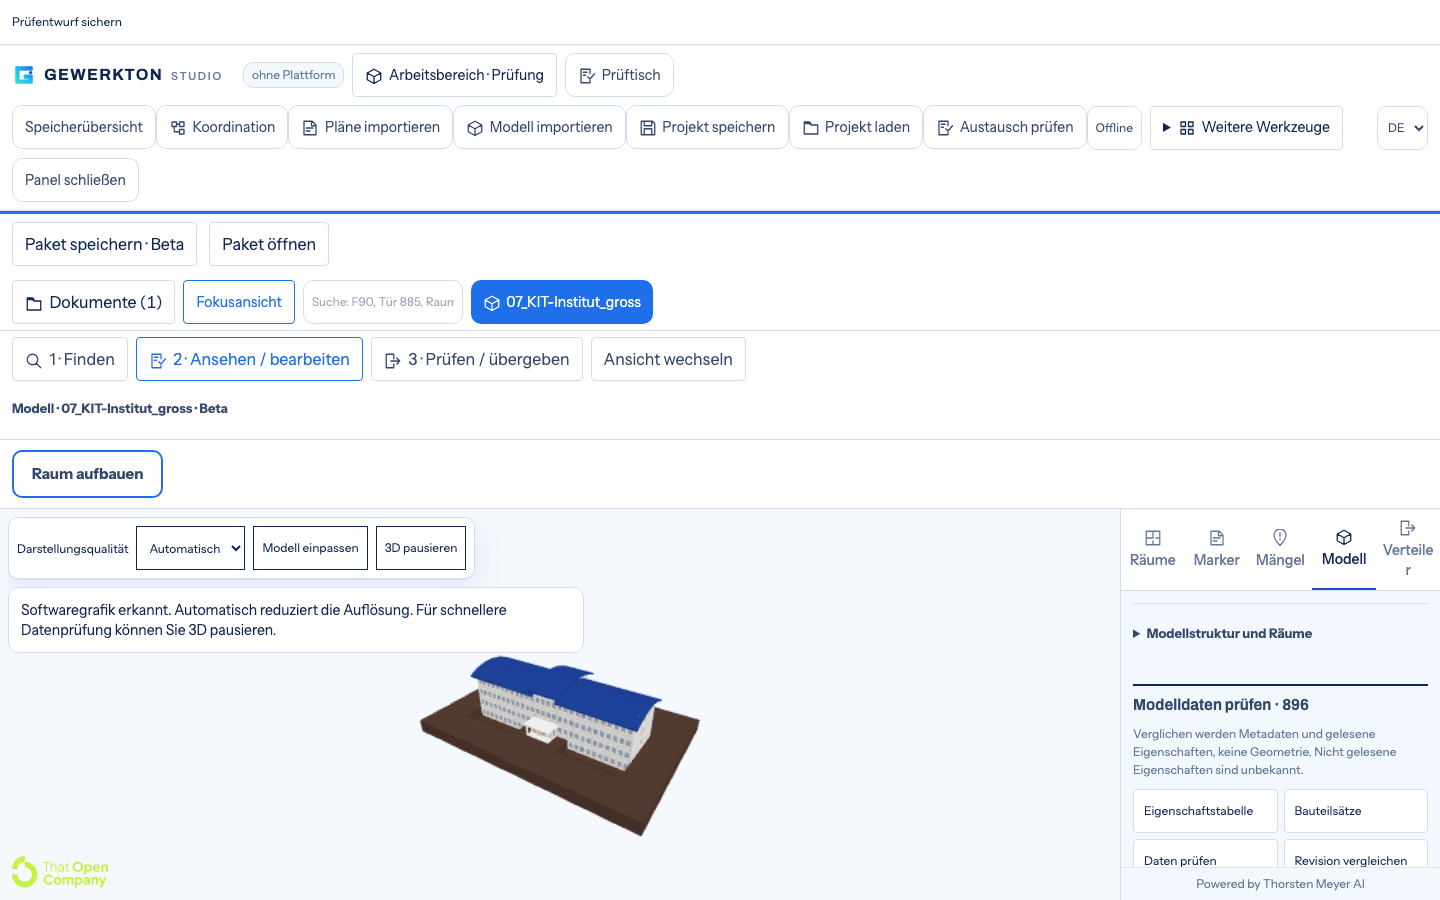Image resolution: width=1440 pixels, height=900 pixels.
Task: Expand Weitere Werkzeuge
Action: pyautogui.click(x=1246, y=127)
